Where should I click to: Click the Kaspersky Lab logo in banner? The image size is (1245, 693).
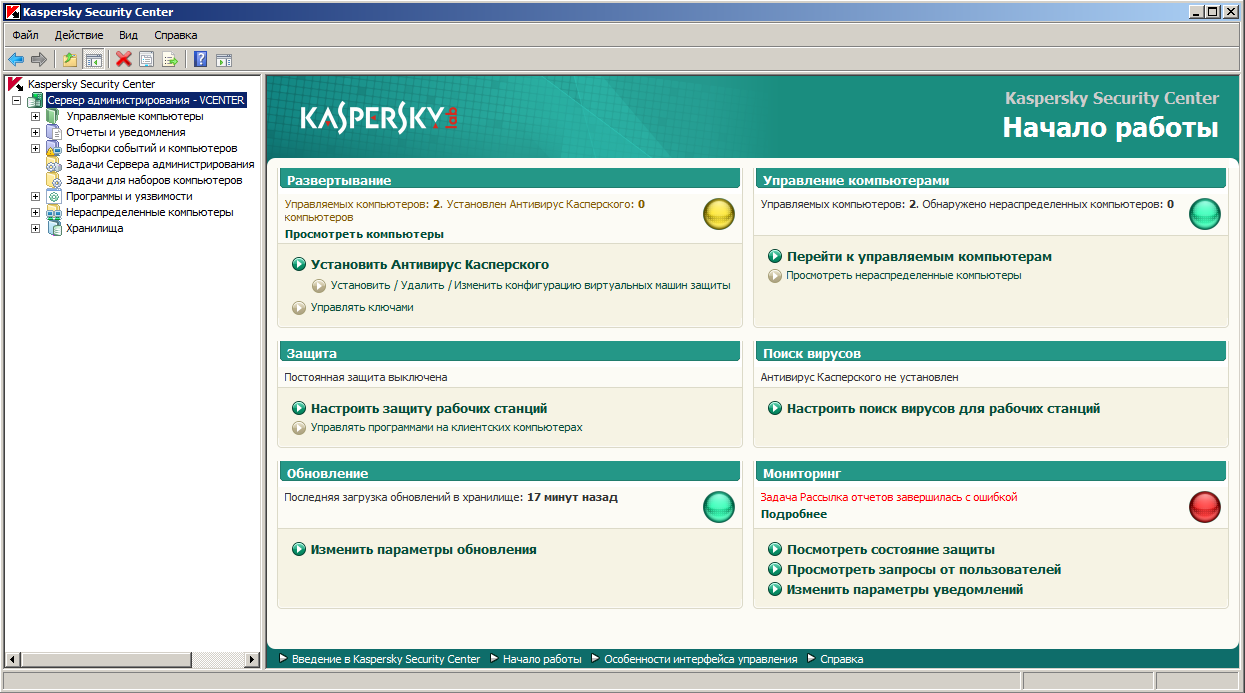click(x=379, y=119)
